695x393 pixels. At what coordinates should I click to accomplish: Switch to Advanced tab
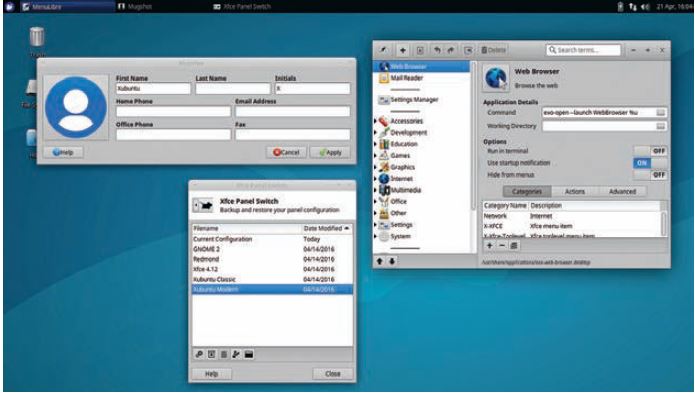click(622, 191)
